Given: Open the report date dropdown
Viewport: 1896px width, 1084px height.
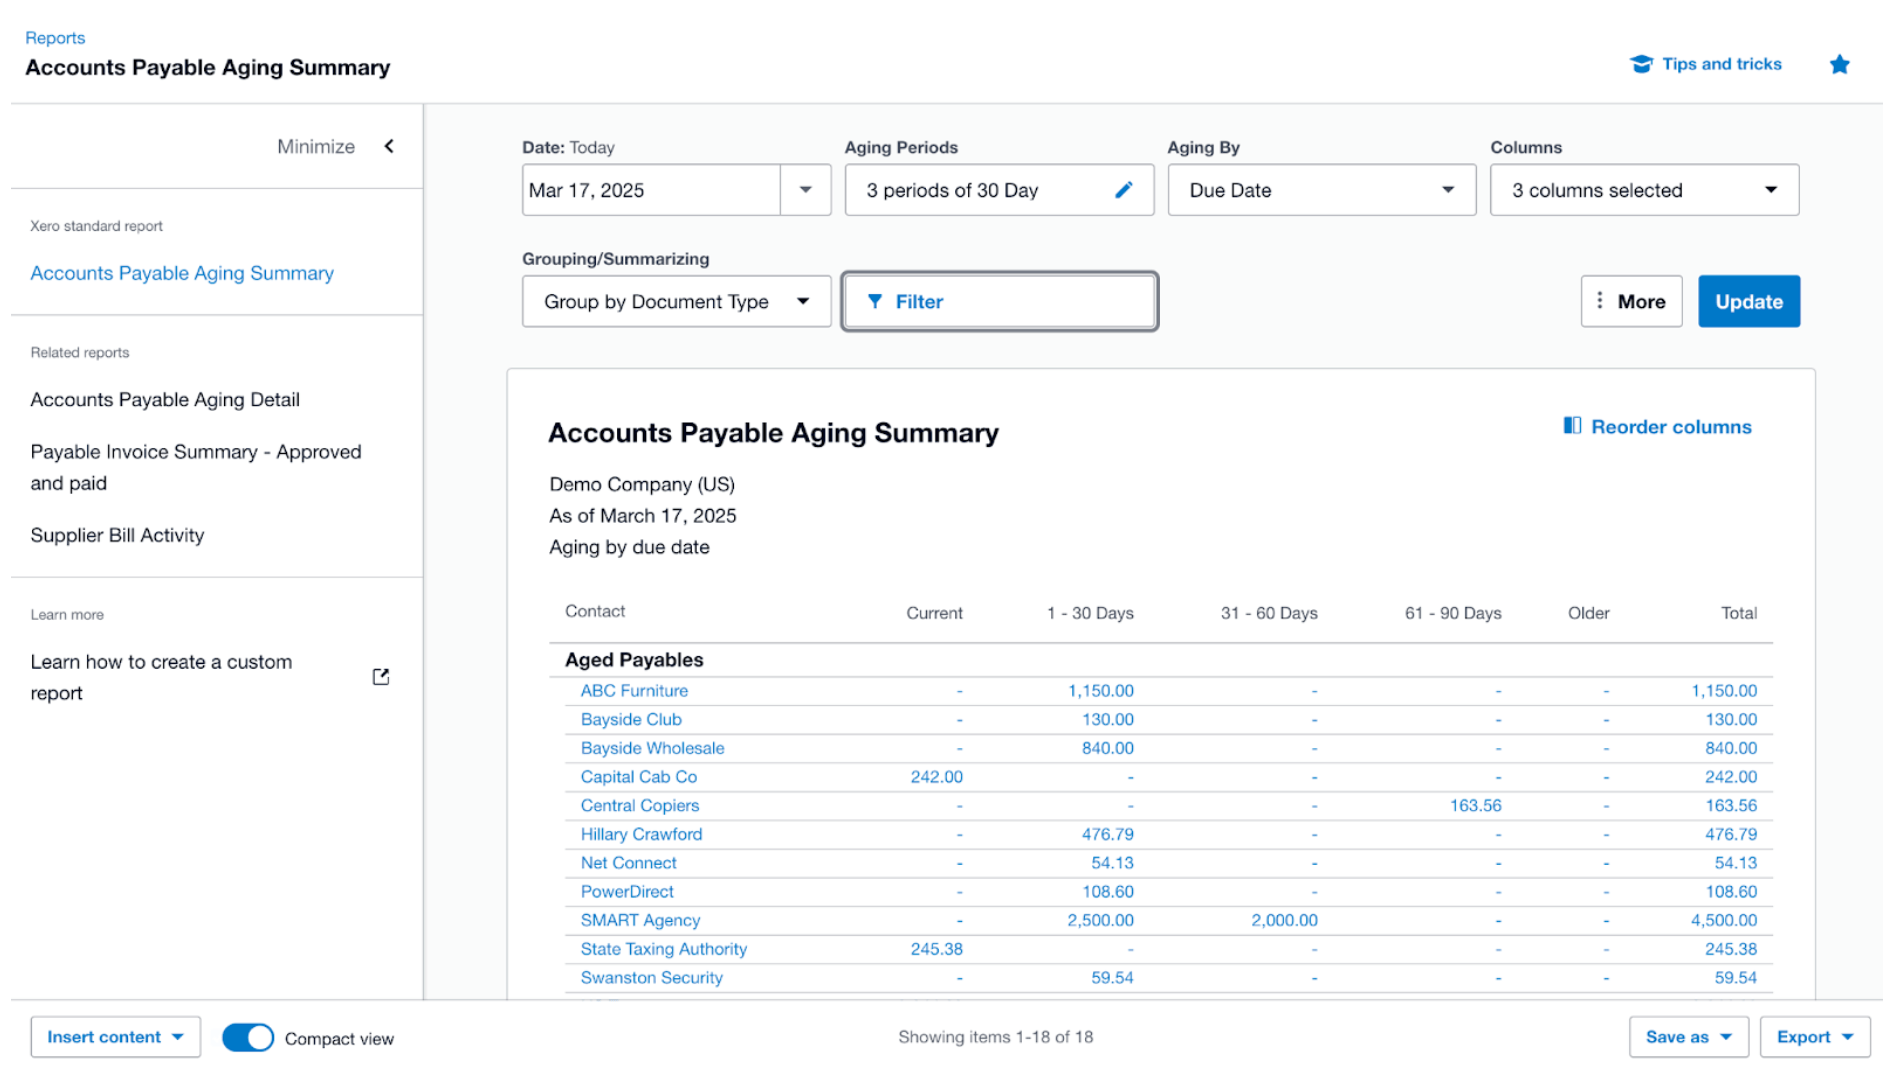Looking at the screenshot, I should (x=806, y=189).
